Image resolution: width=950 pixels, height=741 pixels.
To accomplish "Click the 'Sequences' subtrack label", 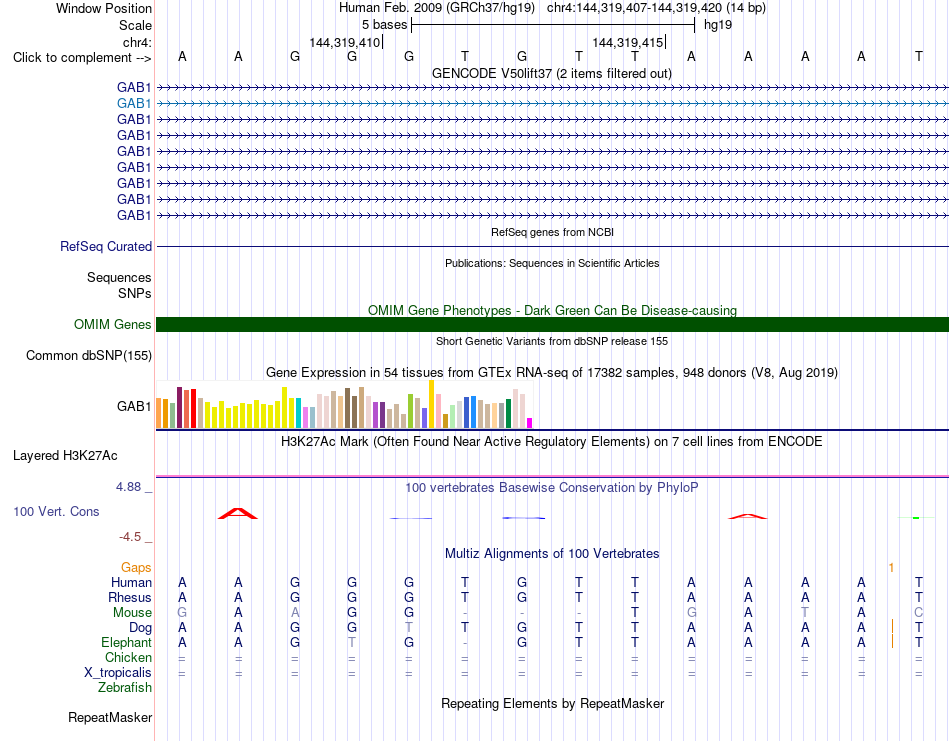I will click(119, 277).
